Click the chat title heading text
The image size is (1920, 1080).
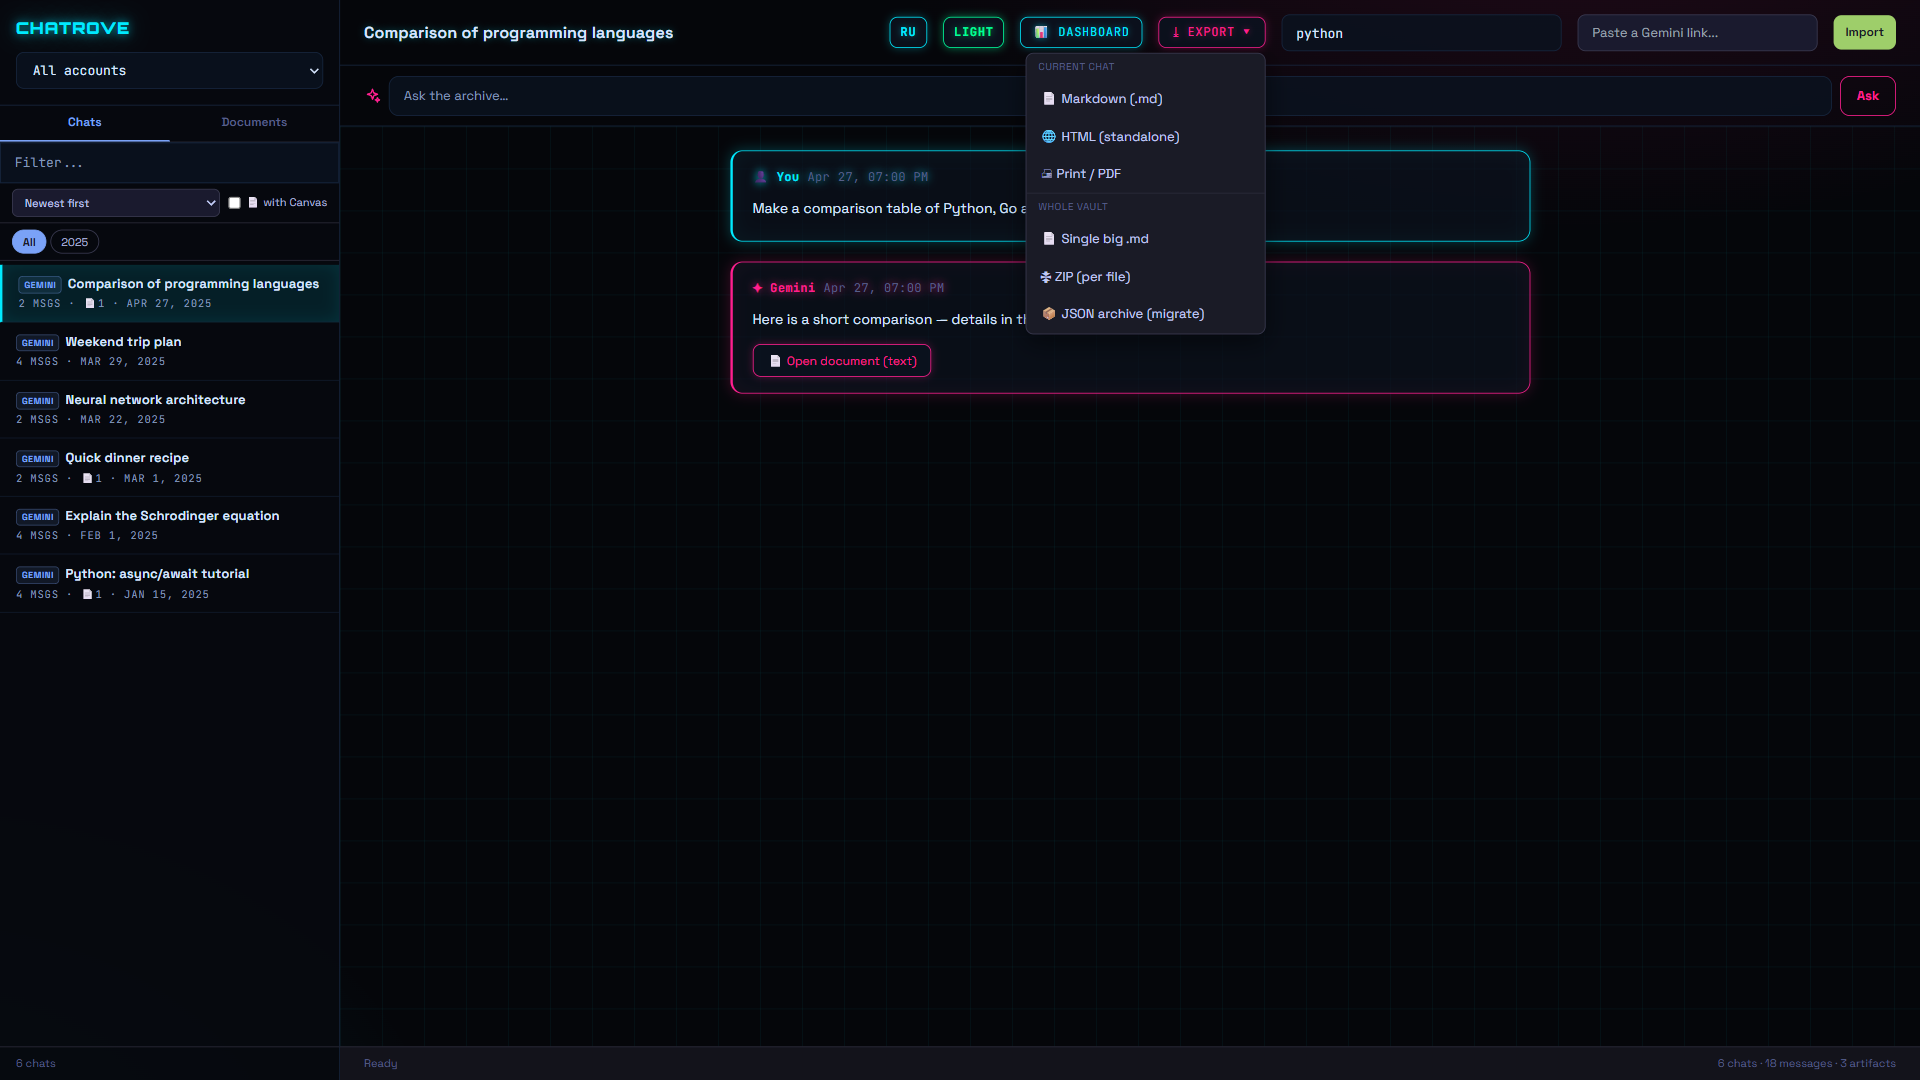(x=518, y=33)
